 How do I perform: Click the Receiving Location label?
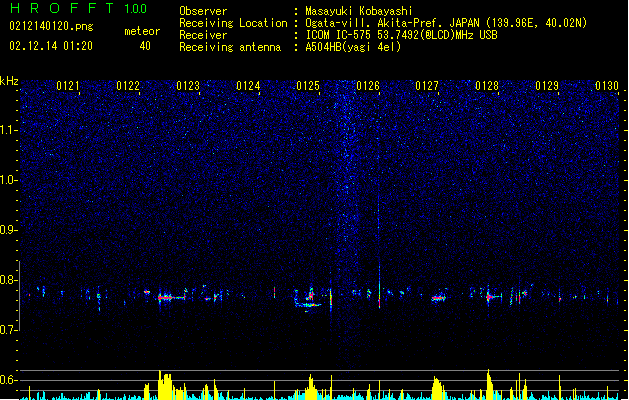[x=233, y=23]
